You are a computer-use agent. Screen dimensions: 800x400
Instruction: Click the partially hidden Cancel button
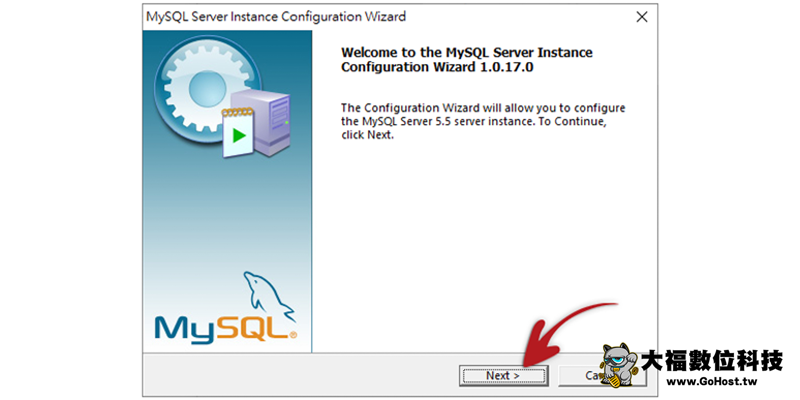click(x=603, y=376)
